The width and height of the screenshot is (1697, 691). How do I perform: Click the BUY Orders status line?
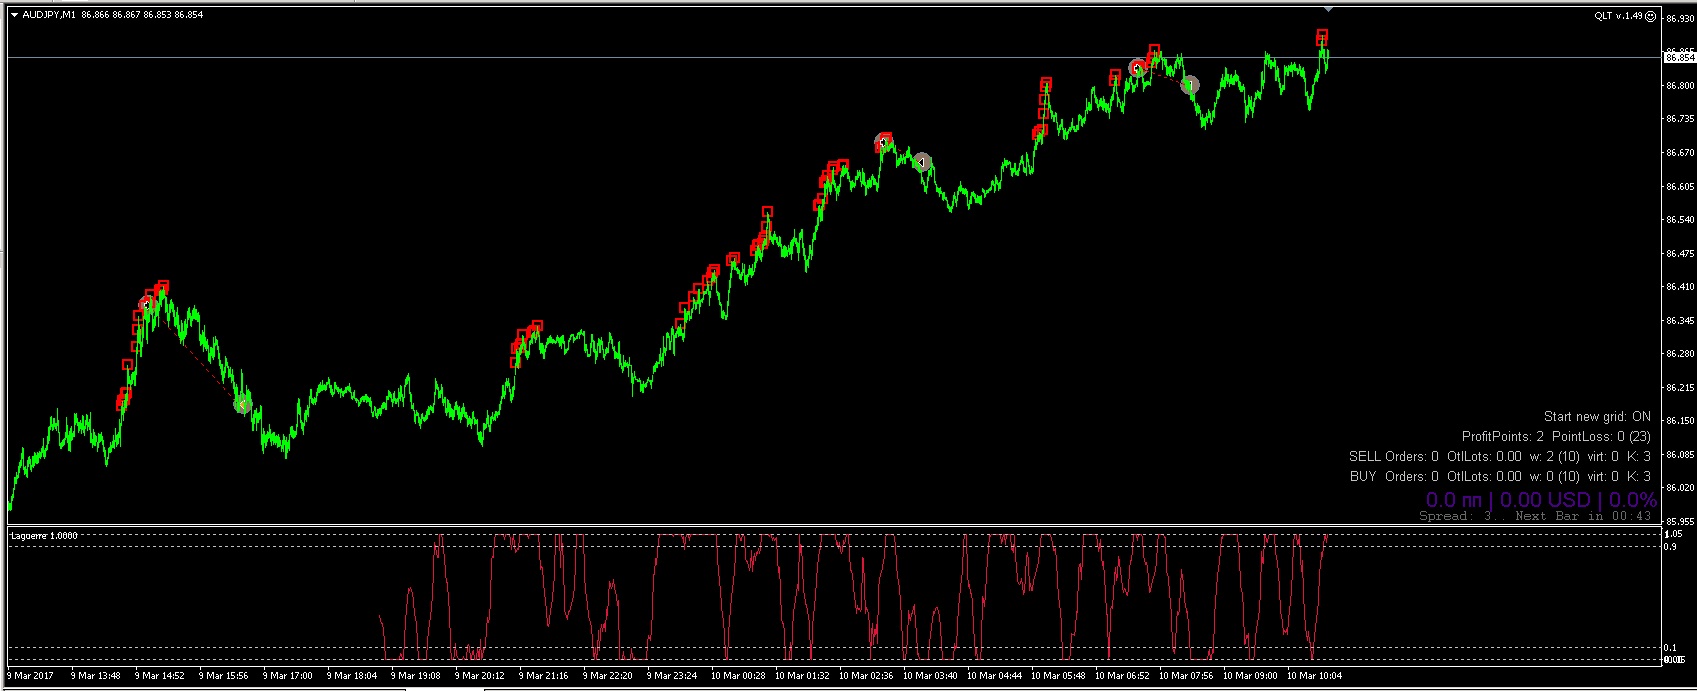click(x=1500, y=476)
